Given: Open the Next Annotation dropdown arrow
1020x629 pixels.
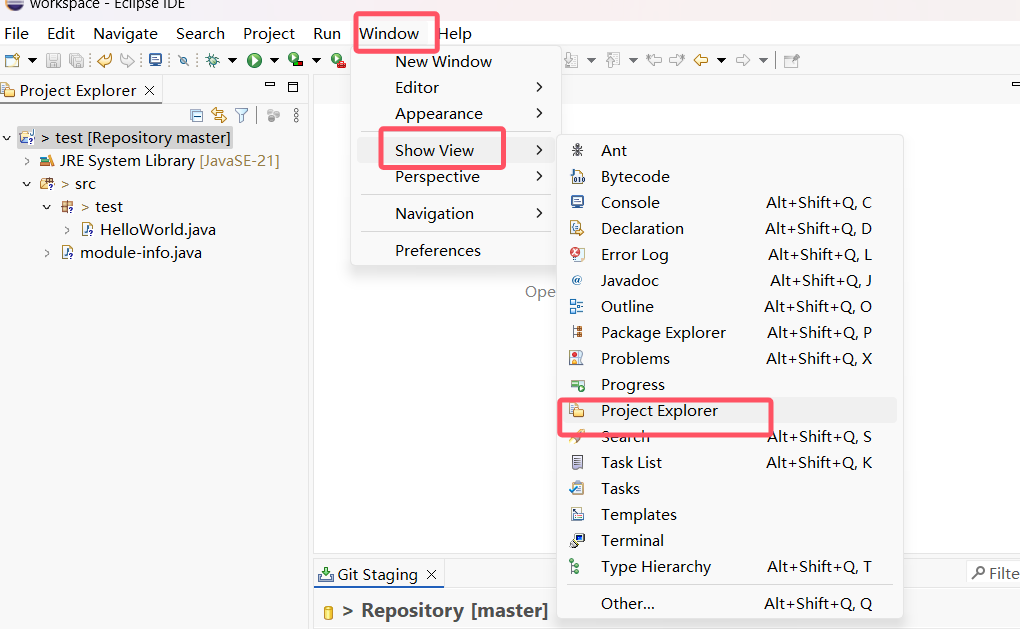Looking at the screenshot, I should pyautogui.click(x=591, y=60).
